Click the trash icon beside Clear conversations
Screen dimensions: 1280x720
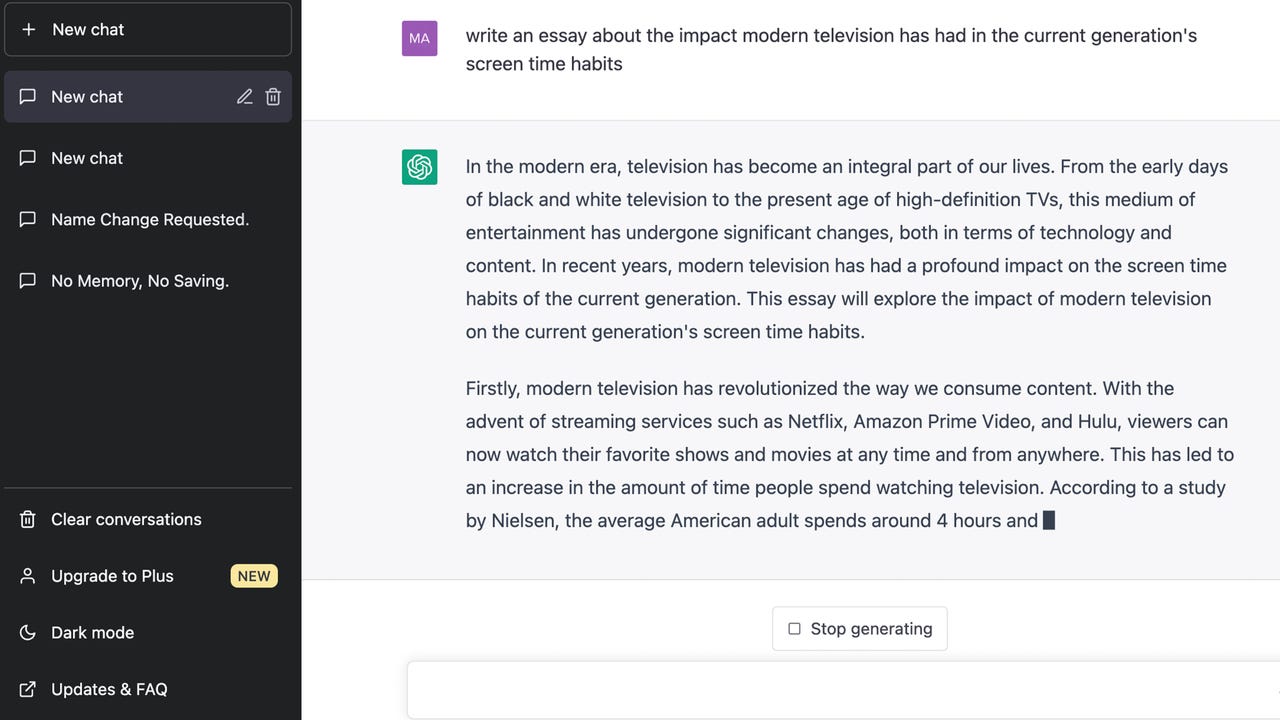click(x=28, y=519)
